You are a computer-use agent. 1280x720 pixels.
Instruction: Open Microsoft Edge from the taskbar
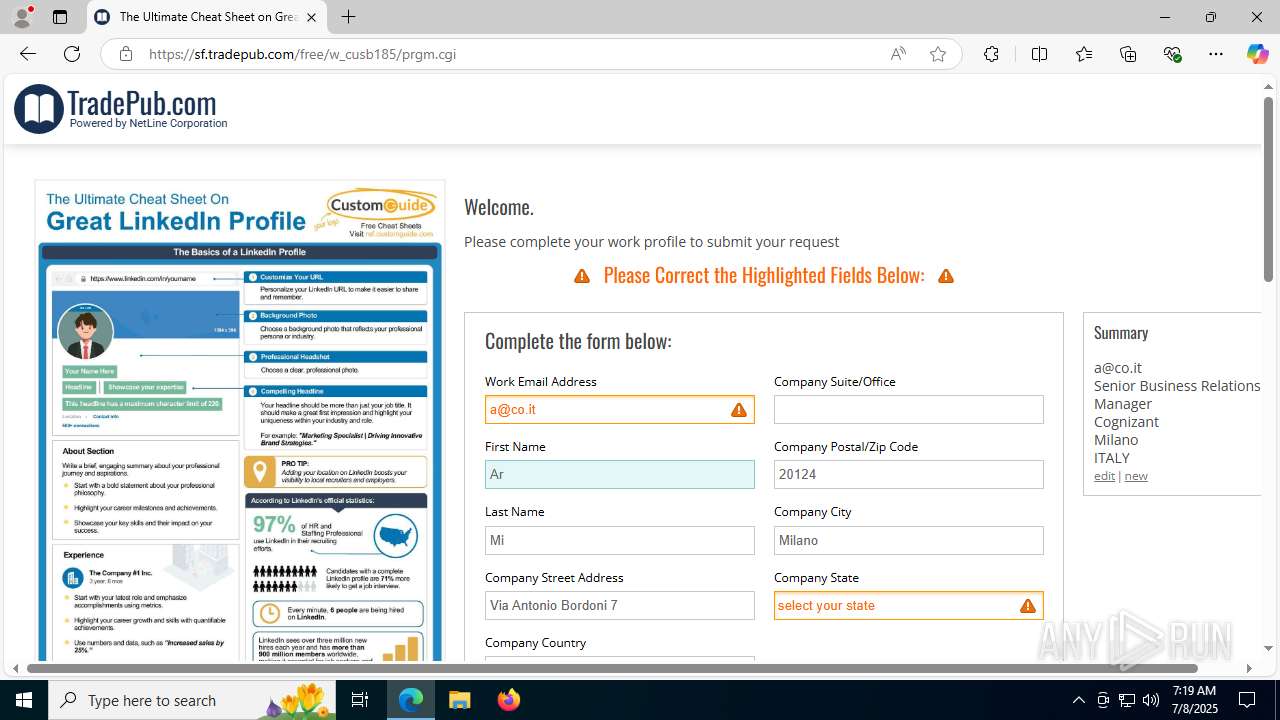[411, 700]
